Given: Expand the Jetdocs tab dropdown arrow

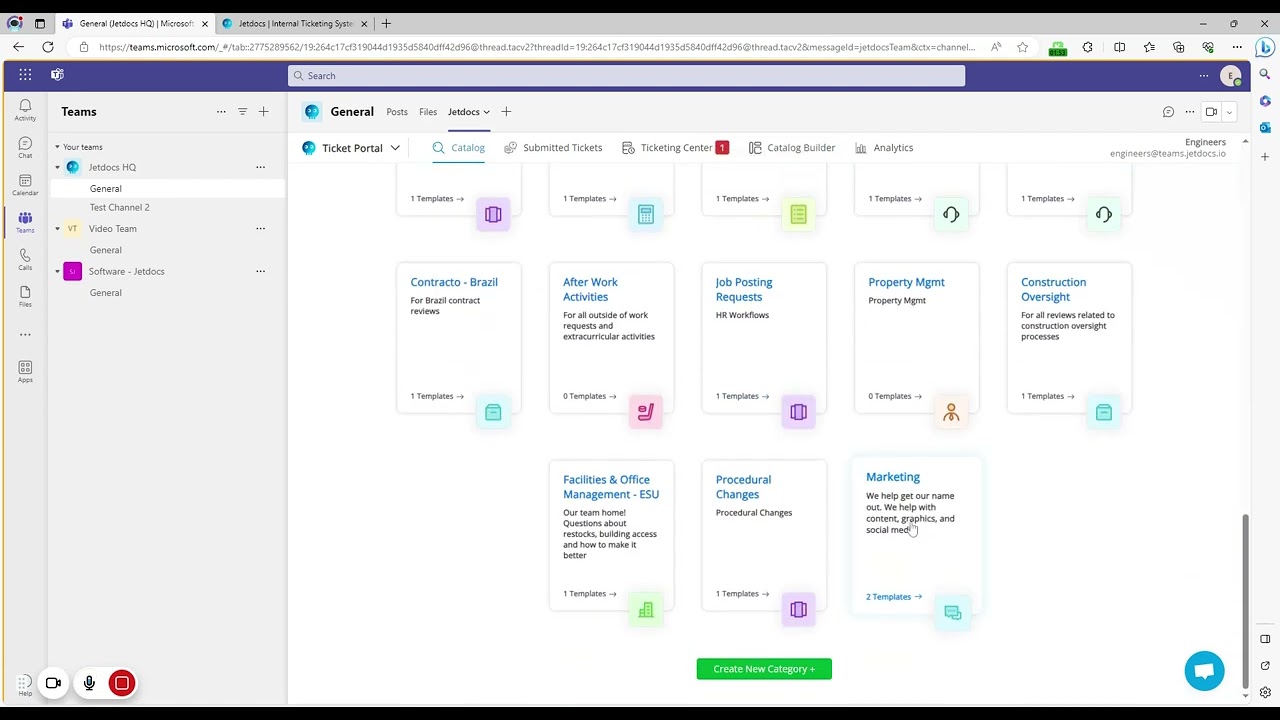Looking at the screenshot, I should (487, 112).
